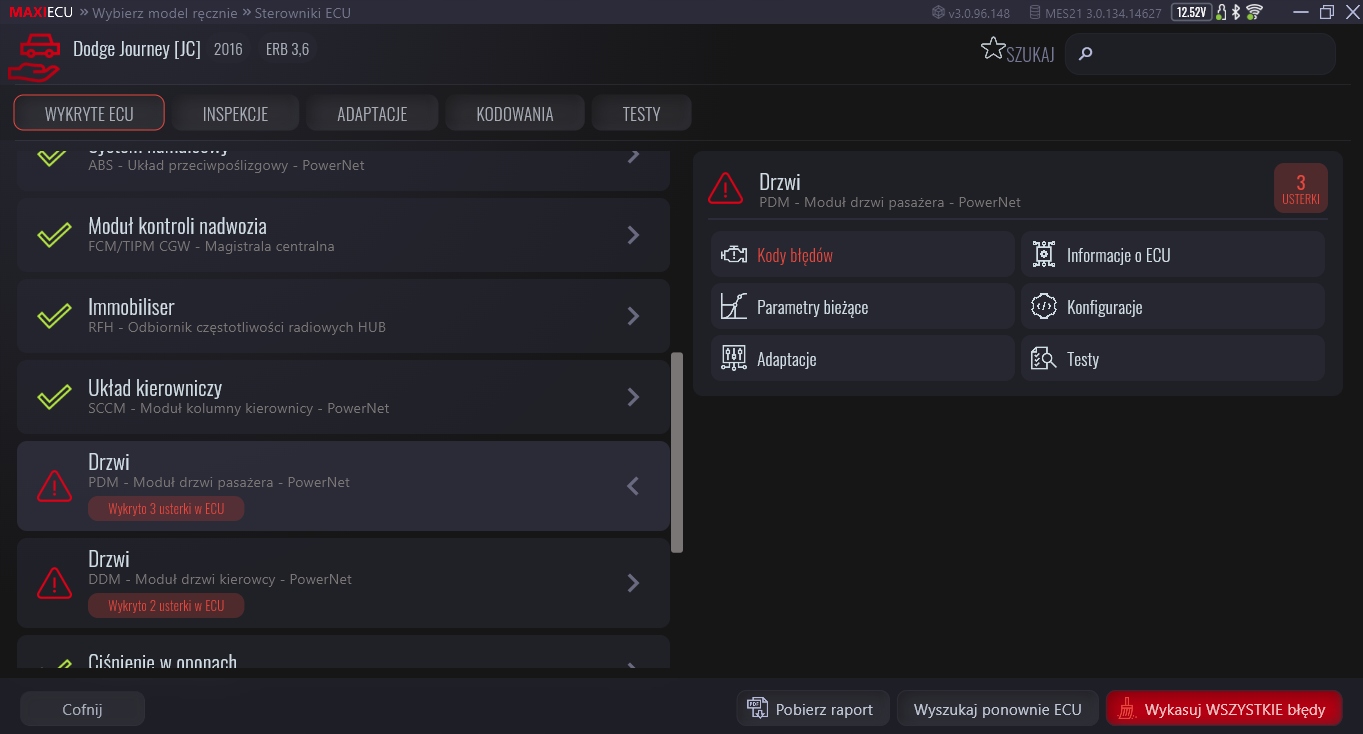1363x734 pixels.
Task: Click the green checkmark beside Immobiliser
Action: point(54,316)
